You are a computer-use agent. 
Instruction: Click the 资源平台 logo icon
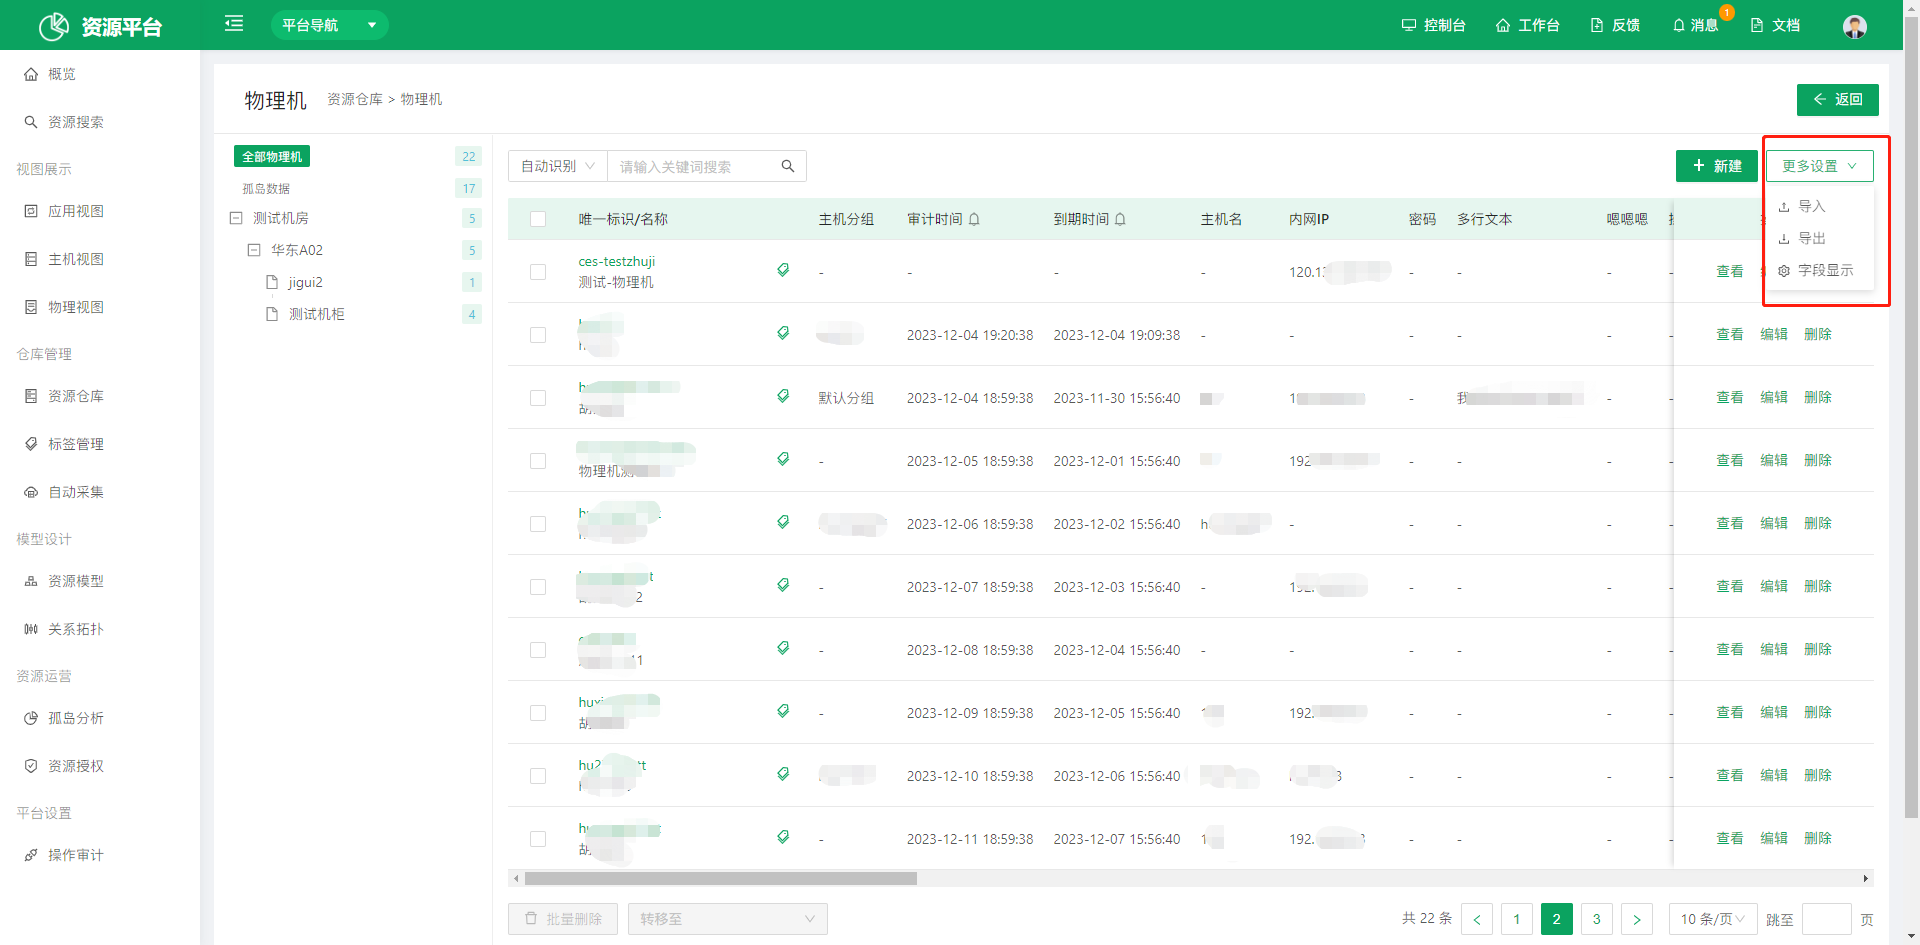pyautogui.click(x=54, y=26)
